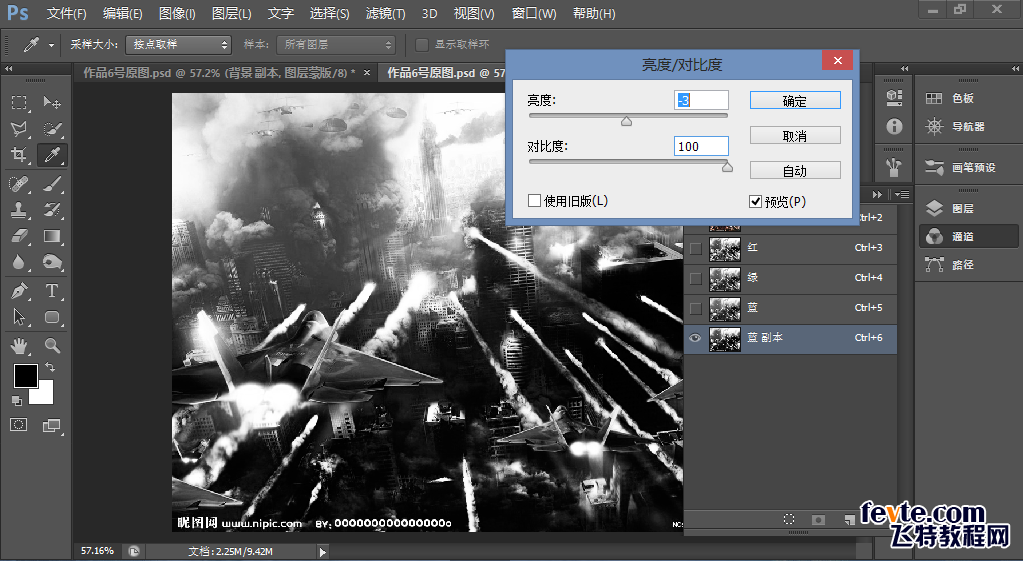Click the 亮度 slider handle
Image resolution: width=1023 pixels, height=561 pixels.
point(626,121)
